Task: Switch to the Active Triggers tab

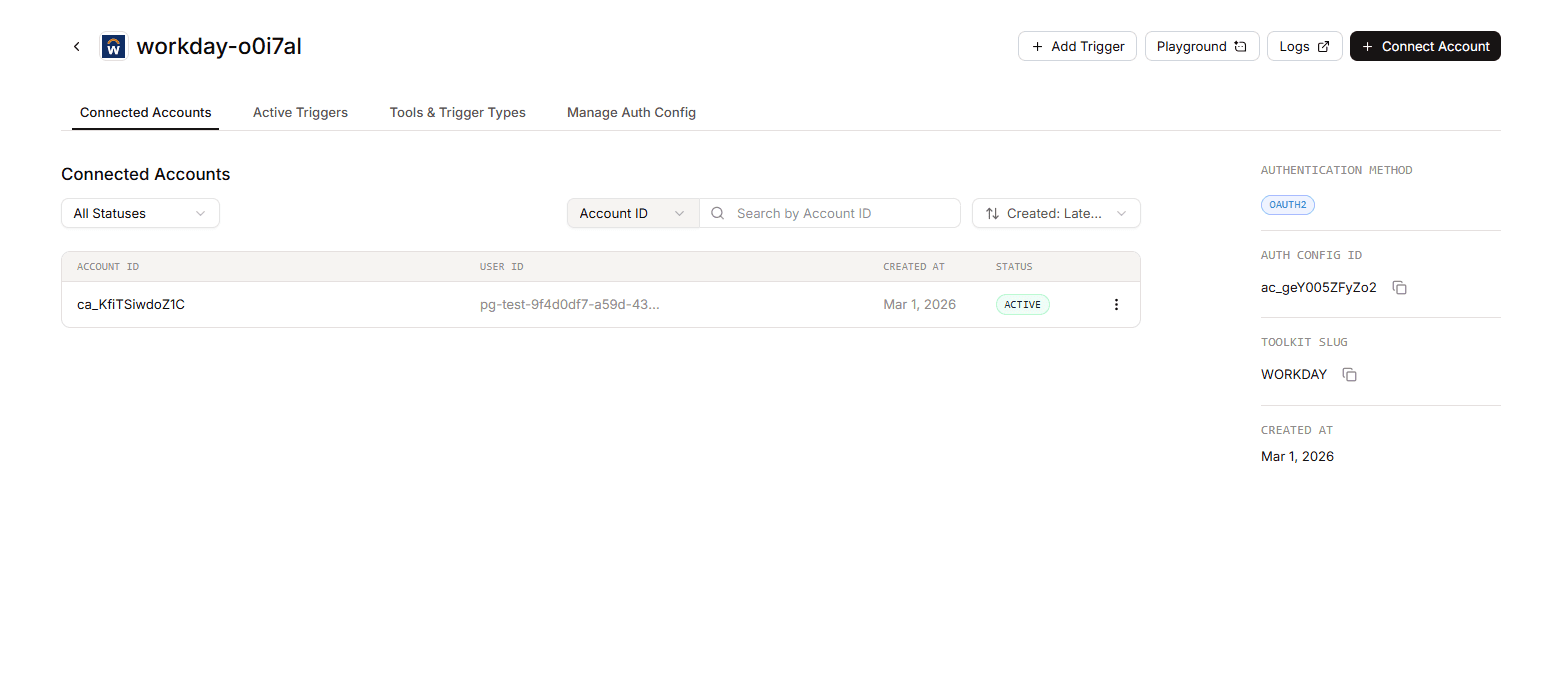Action: 300,112
